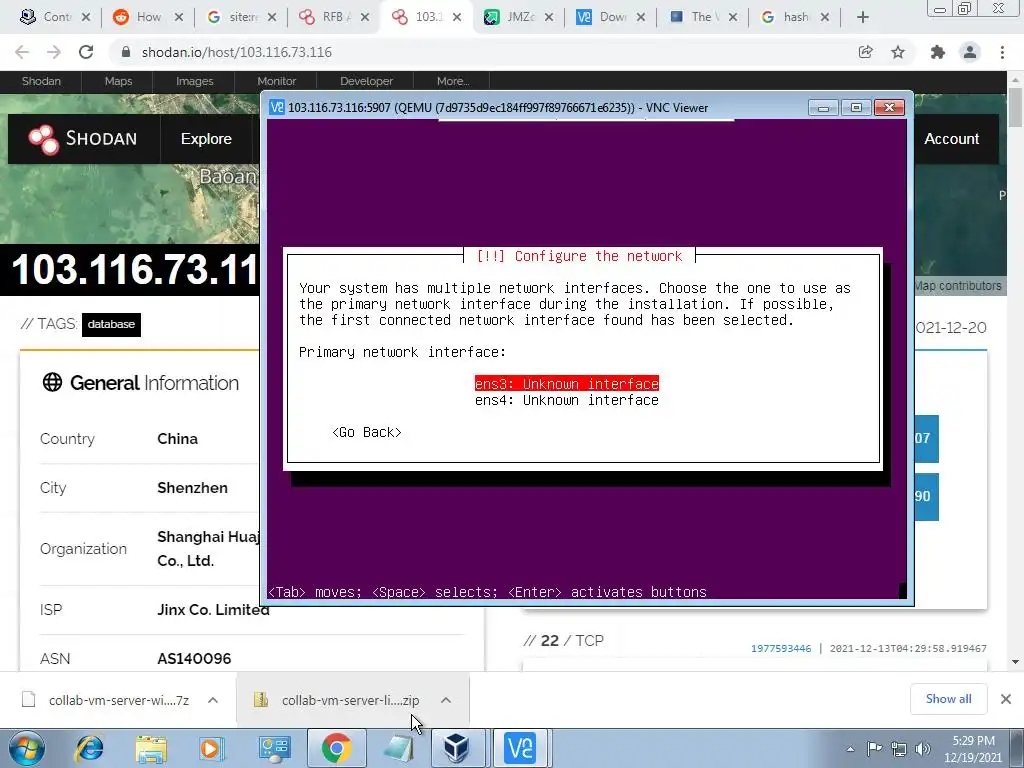Screen dimensions: 1024x768
Task: Open Monitor in Shodan top menu
Action: click(x=276, y=81)
